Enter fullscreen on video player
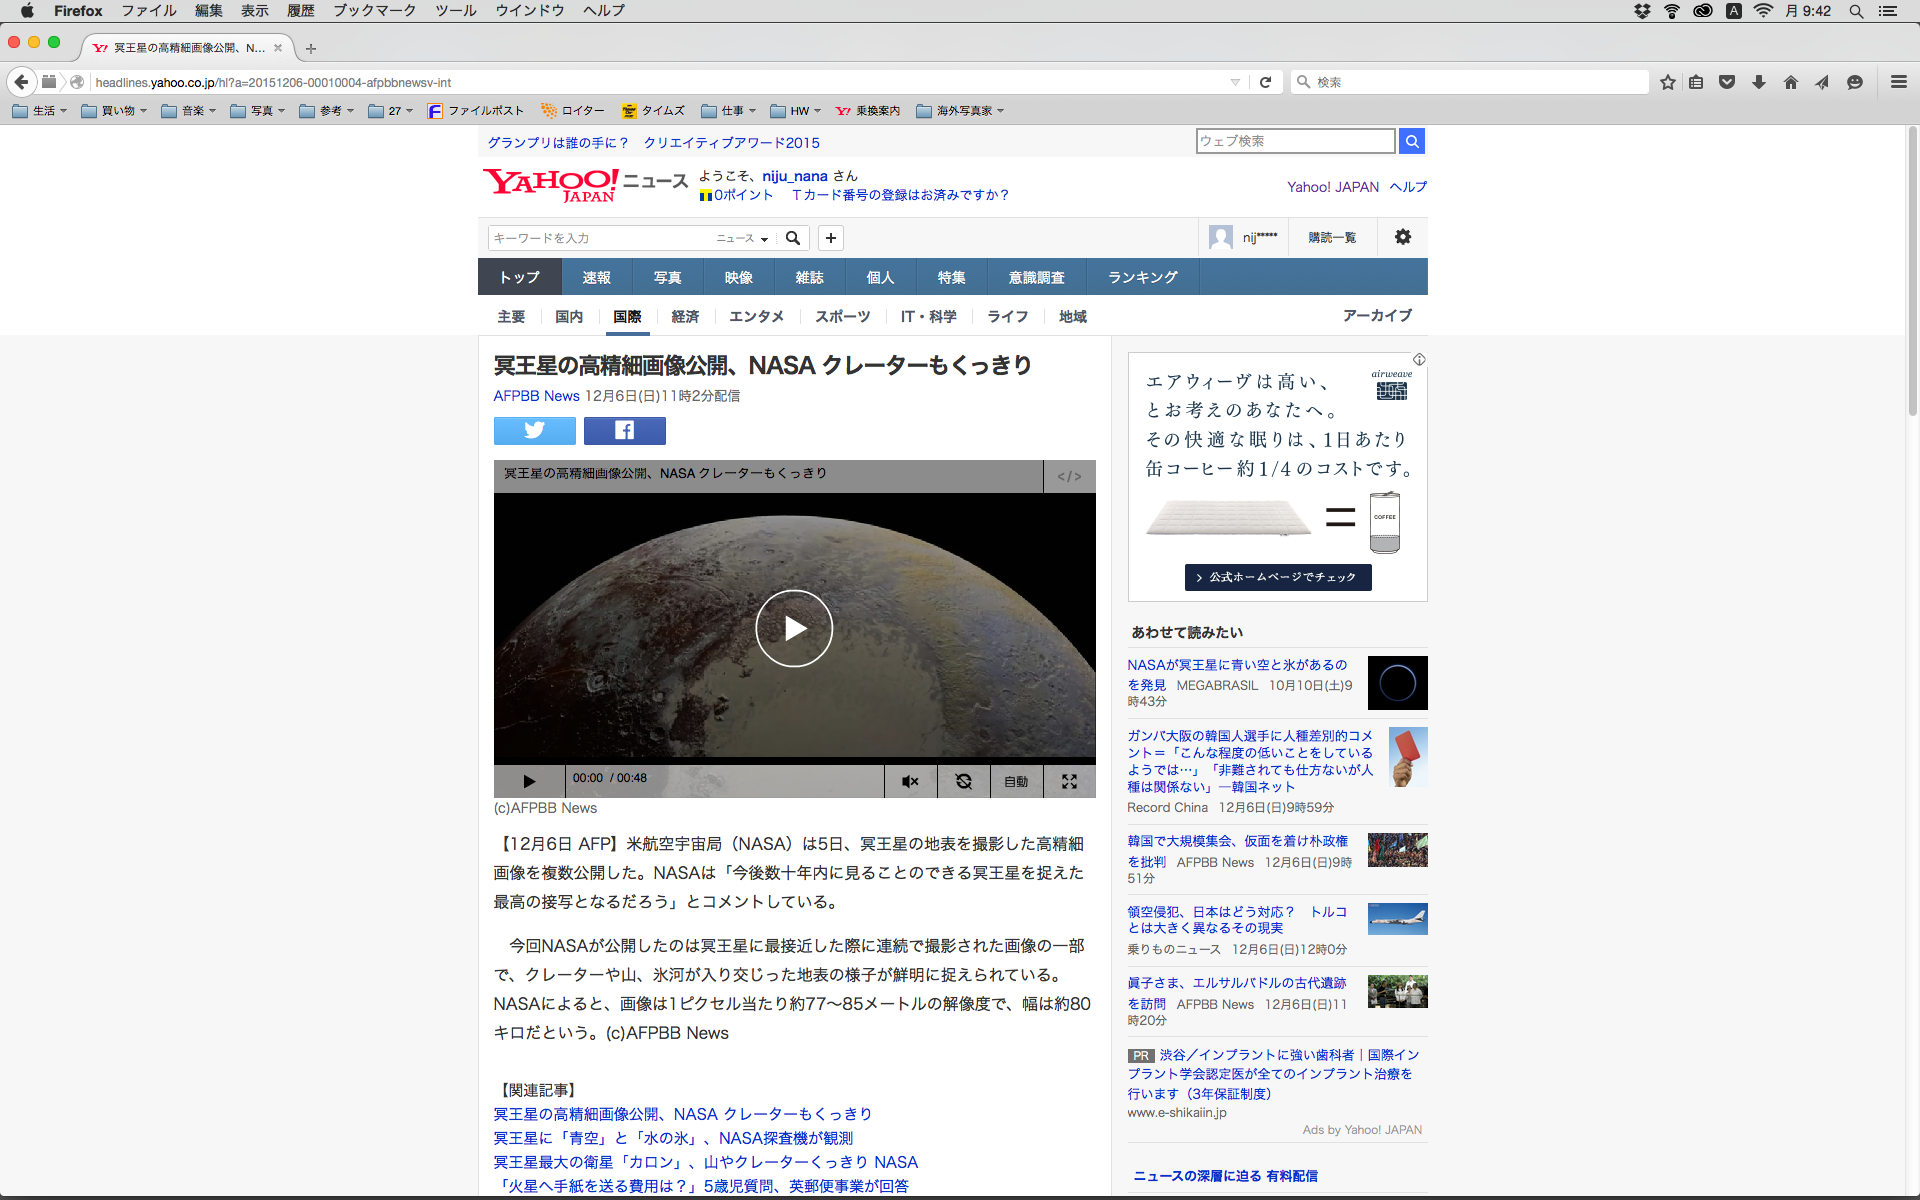 pyautogui.click(x=1069, y=781)
